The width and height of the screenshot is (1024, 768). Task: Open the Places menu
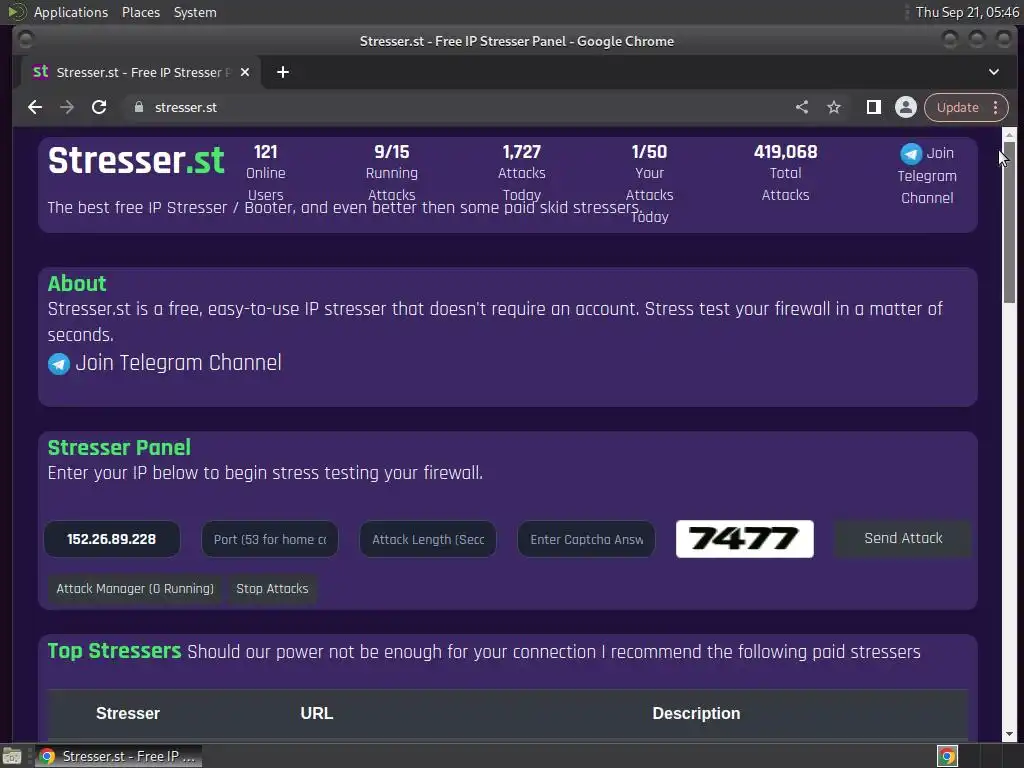pos(141,12)
